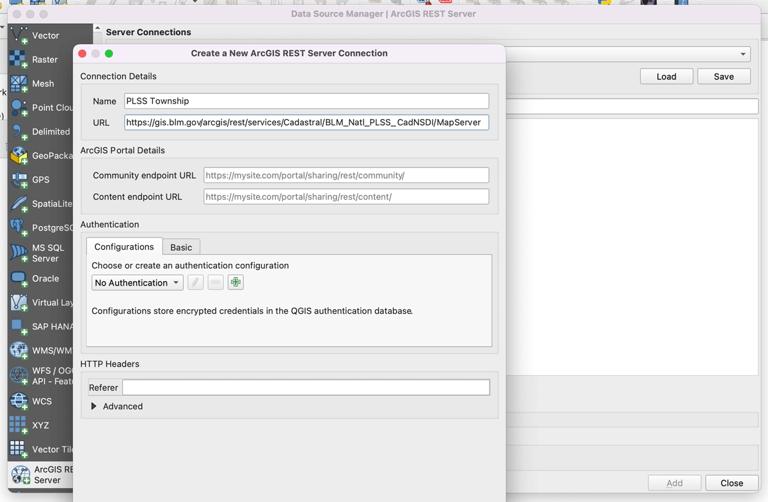This screenshot has height=502, width=768.
Task: Select the ArcGIS REST Server icon
Action: click(x=21, y=475)
